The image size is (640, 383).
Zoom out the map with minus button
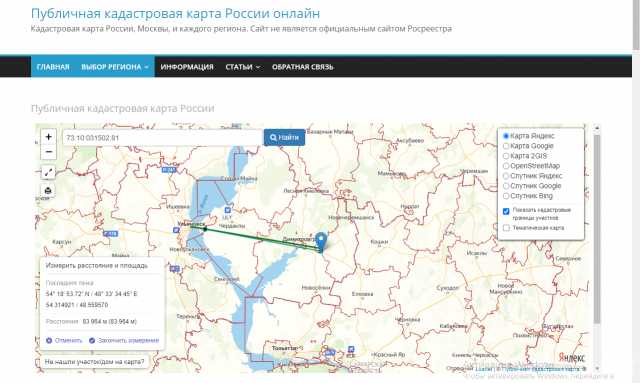click(49, 152)
